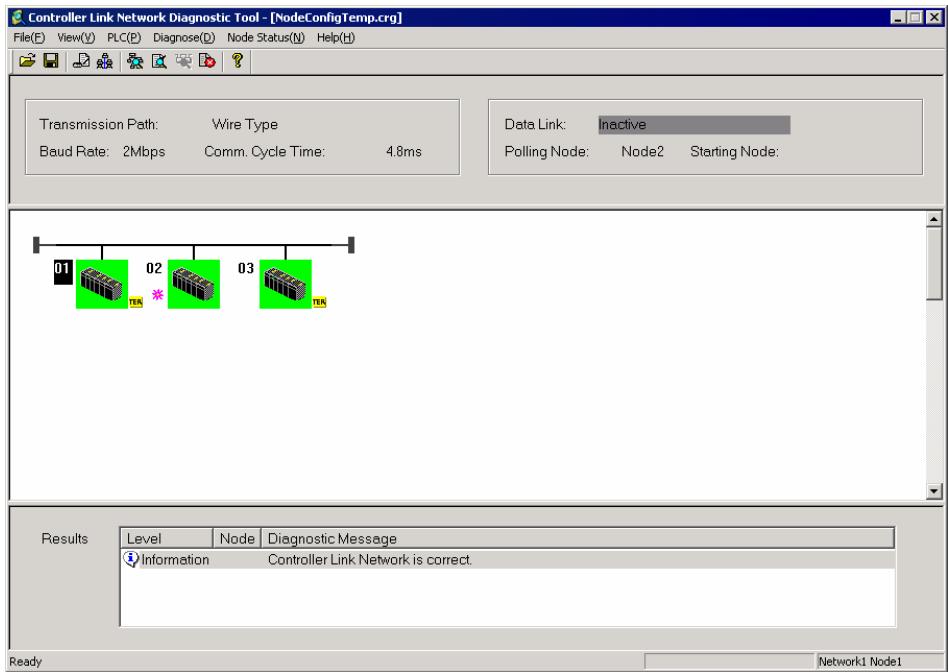Click the scroll-up arrow of the network view
This screenshot has width=948, height=672.
(x=933, y=220)
